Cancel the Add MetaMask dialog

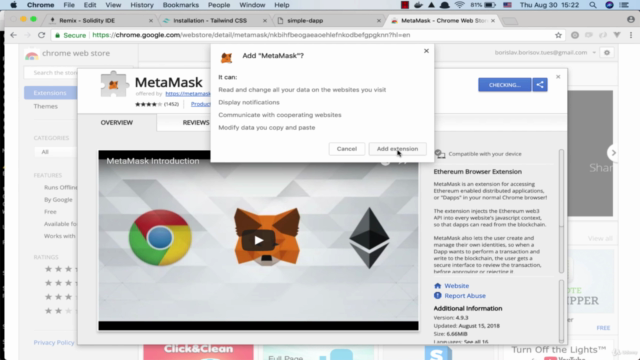tap(347, 149)
